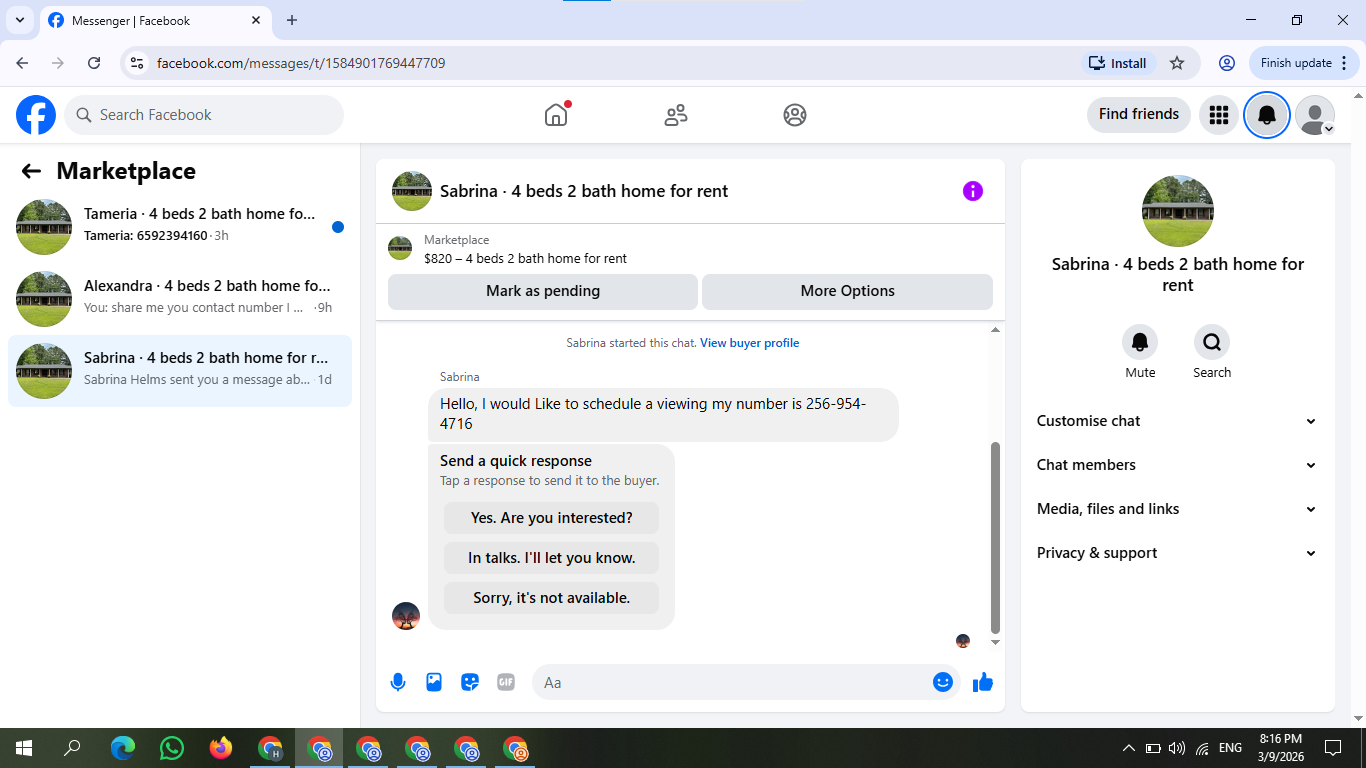This screenshot has width=1366, height=768.
Task: Open Tameria conversation
Action: click(180, 227)
